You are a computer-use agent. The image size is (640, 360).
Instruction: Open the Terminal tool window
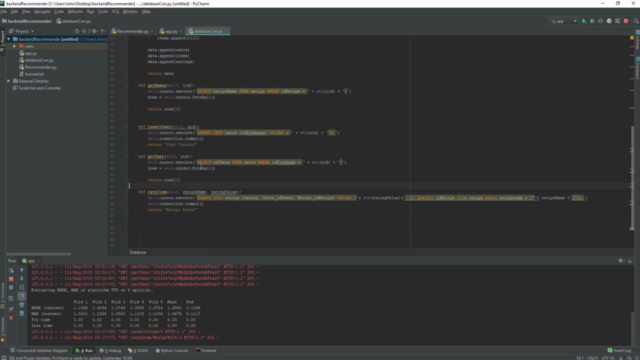tap(206, 350)
